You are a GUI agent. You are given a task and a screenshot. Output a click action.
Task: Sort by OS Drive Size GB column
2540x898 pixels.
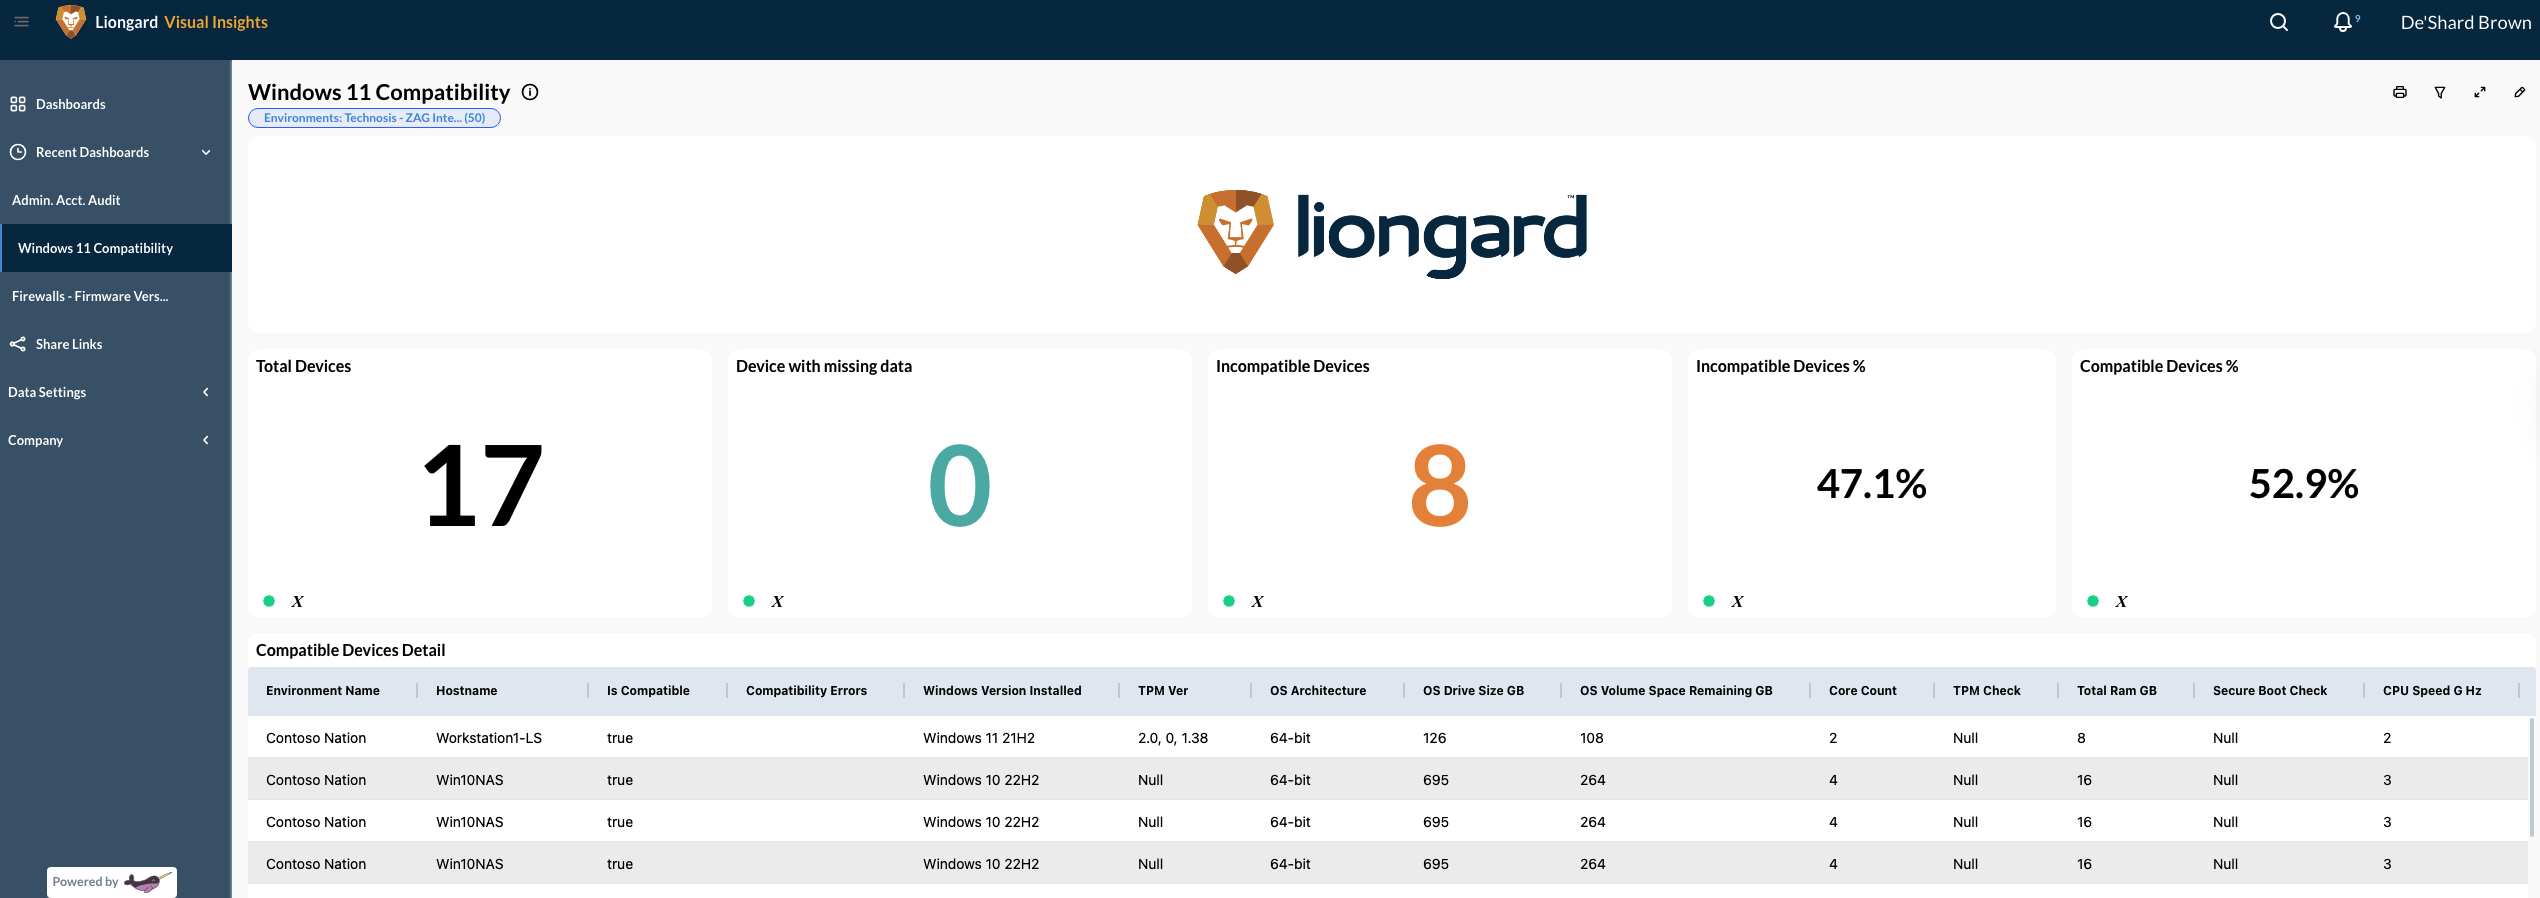[x=1473, y=690]
